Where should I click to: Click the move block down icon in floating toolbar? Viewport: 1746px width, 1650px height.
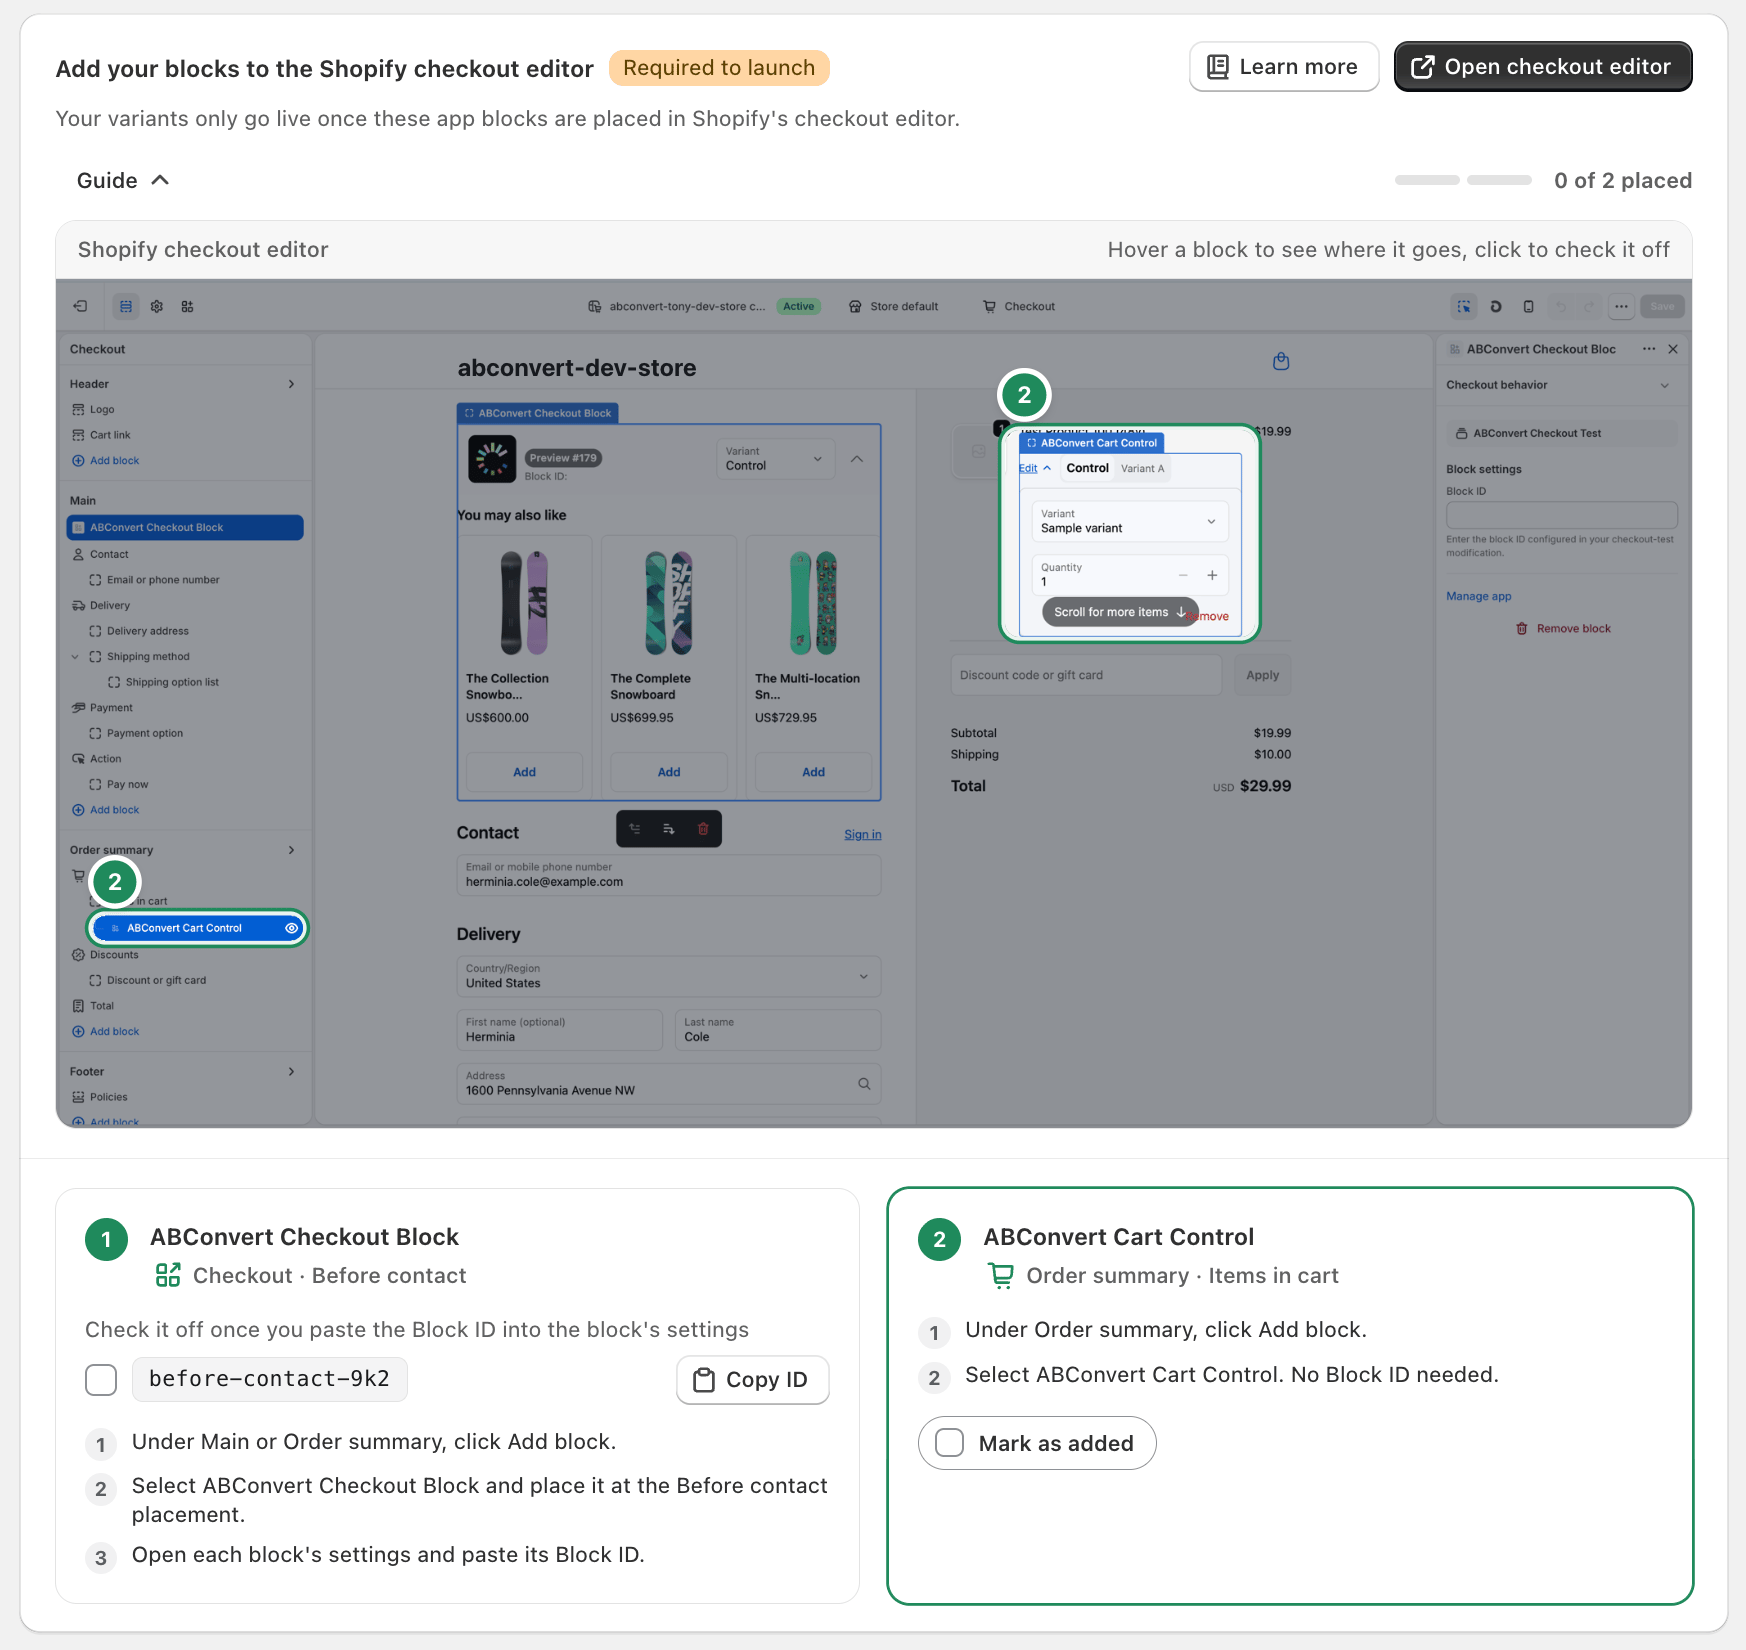pyautogui.click(x=669, y=829)
